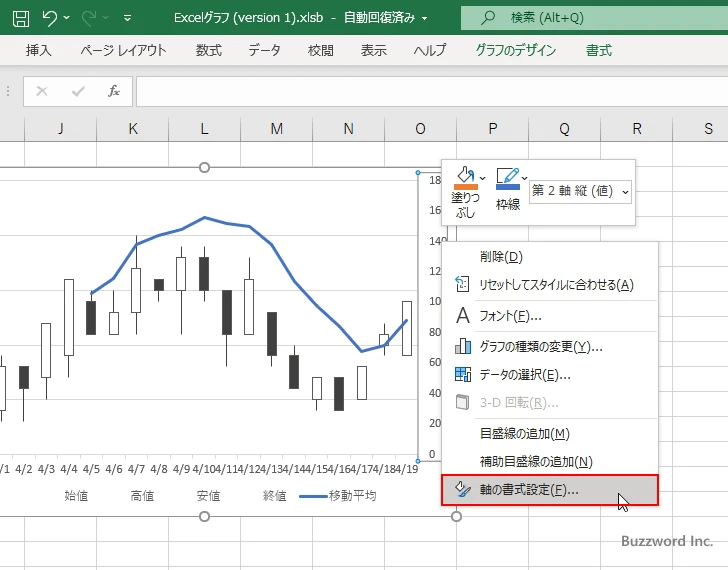Viewport: 728px width, 570px height.
Task: Select column Q header
Action: point(565,129)
